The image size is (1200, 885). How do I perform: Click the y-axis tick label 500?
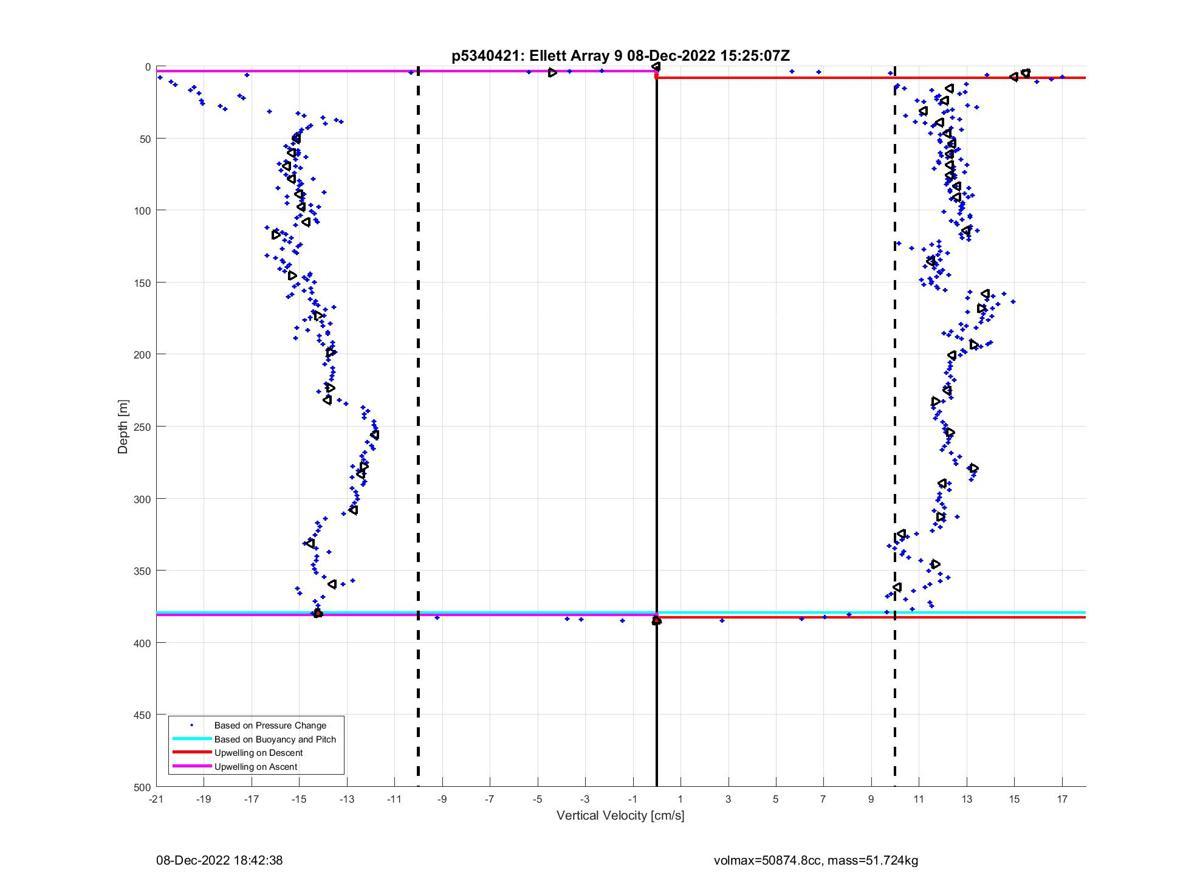point(142,788)
